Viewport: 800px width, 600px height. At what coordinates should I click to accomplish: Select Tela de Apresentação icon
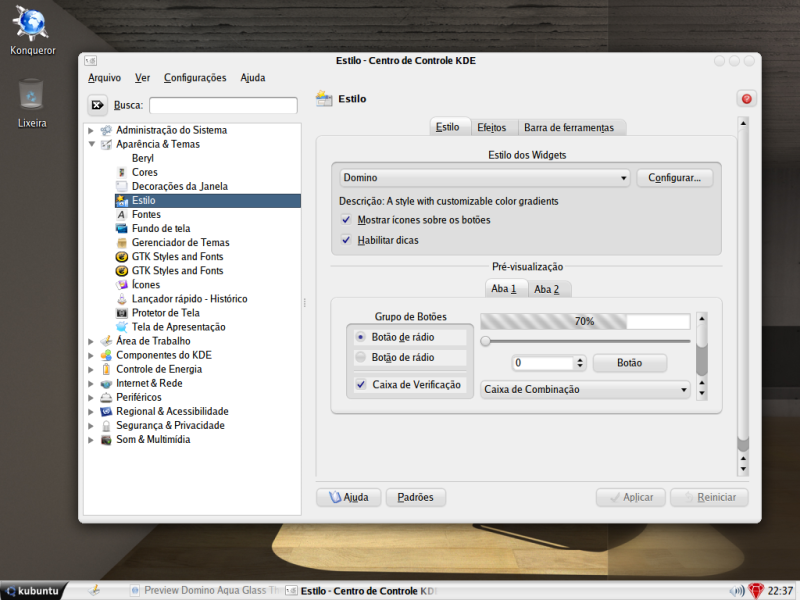pos(121,327)
